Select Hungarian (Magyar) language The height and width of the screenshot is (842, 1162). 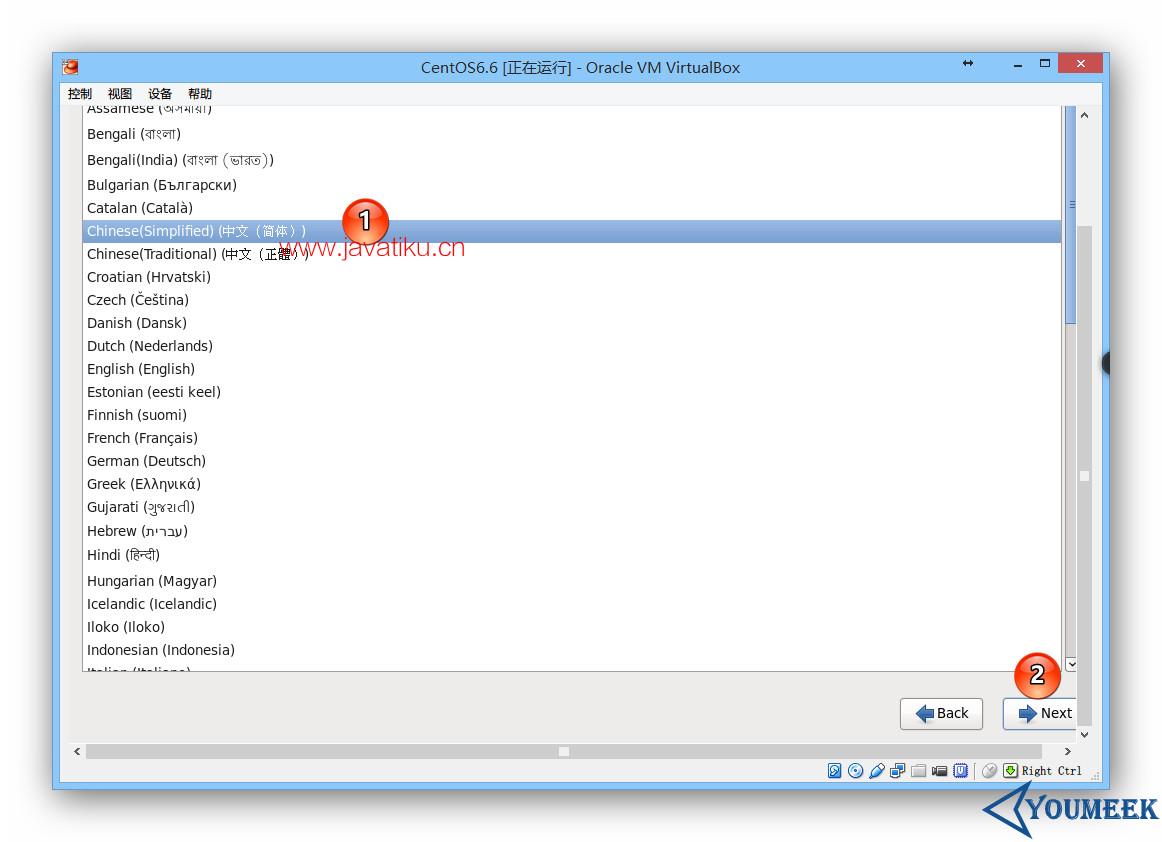571,581
